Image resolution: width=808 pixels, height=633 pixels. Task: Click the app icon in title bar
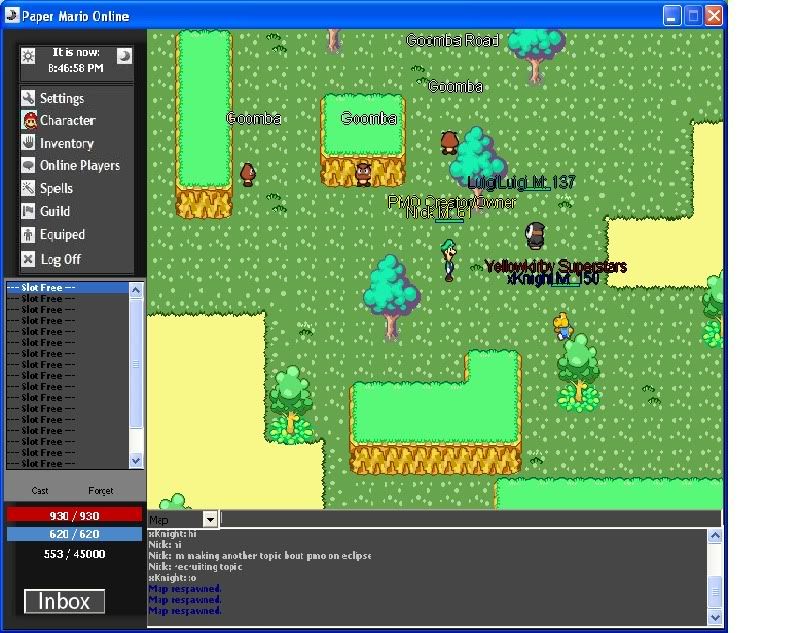point(12,15)
